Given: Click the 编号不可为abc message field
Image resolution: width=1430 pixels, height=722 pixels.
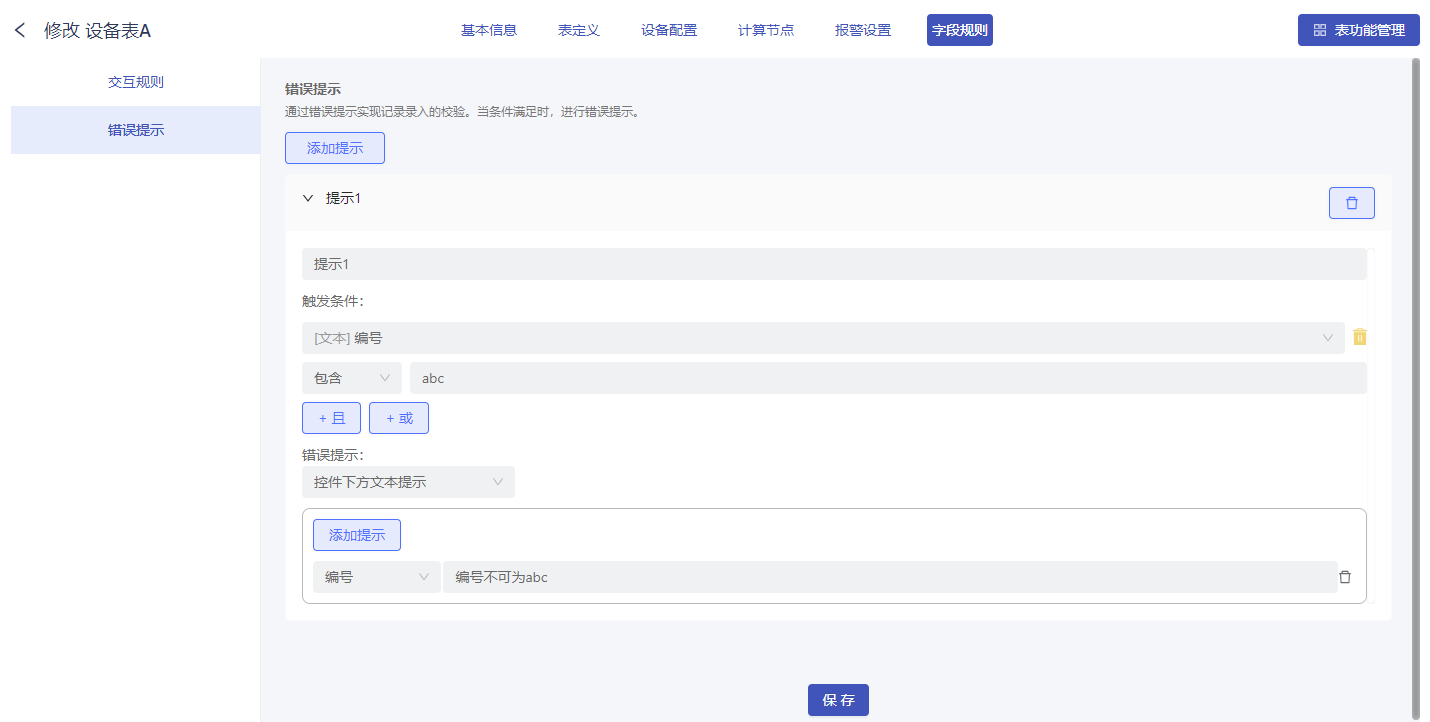Looking at the screenshot, I should [x=890, y=577].
